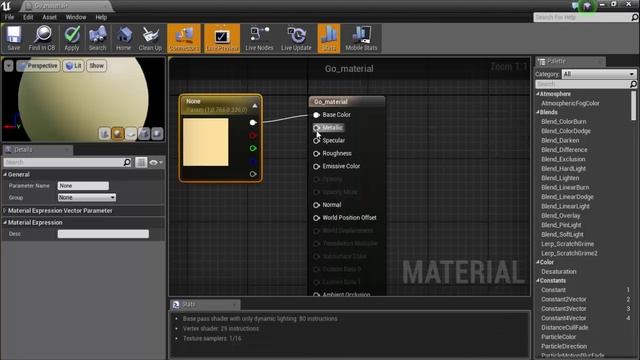This screenshot has width=640, height=360.
Task: Collapse the Atmosphere palette category
Action: coord(538,94)
